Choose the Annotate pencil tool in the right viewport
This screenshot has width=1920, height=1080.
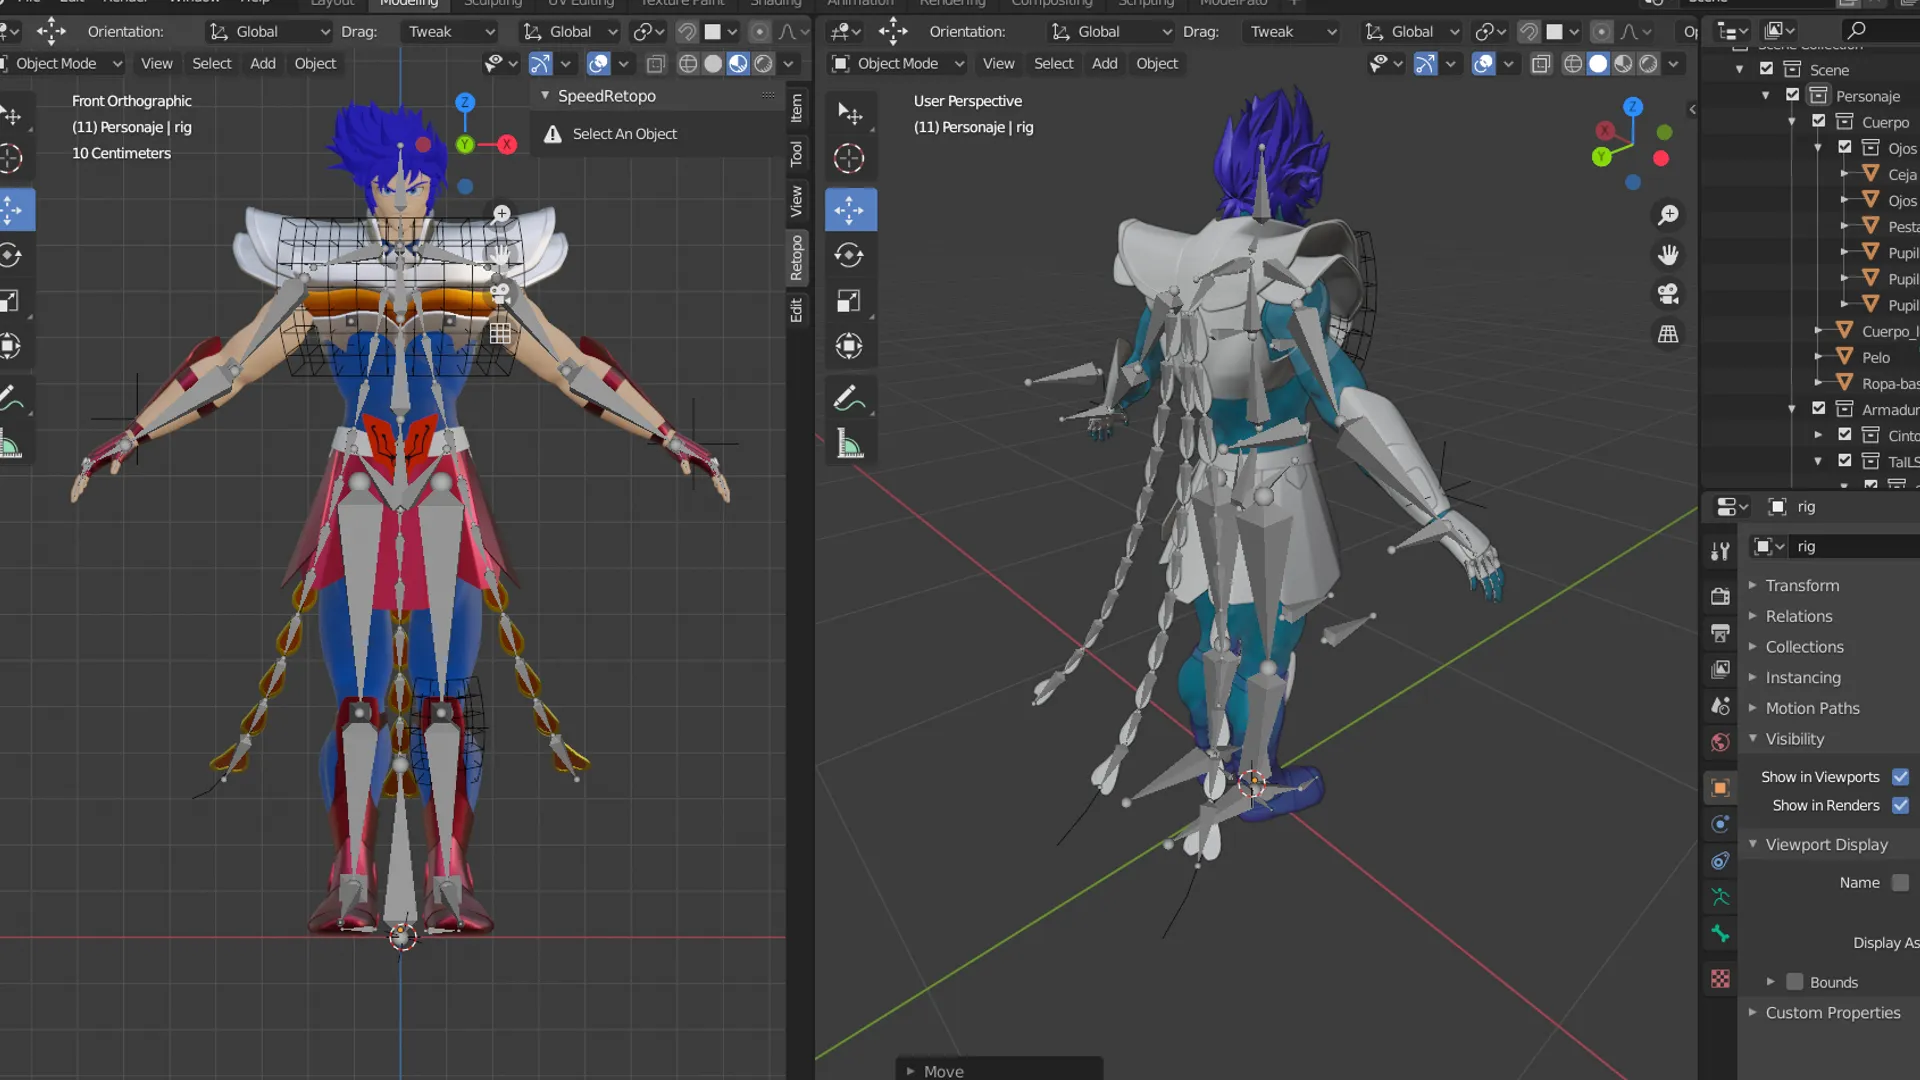click(849, 398)
